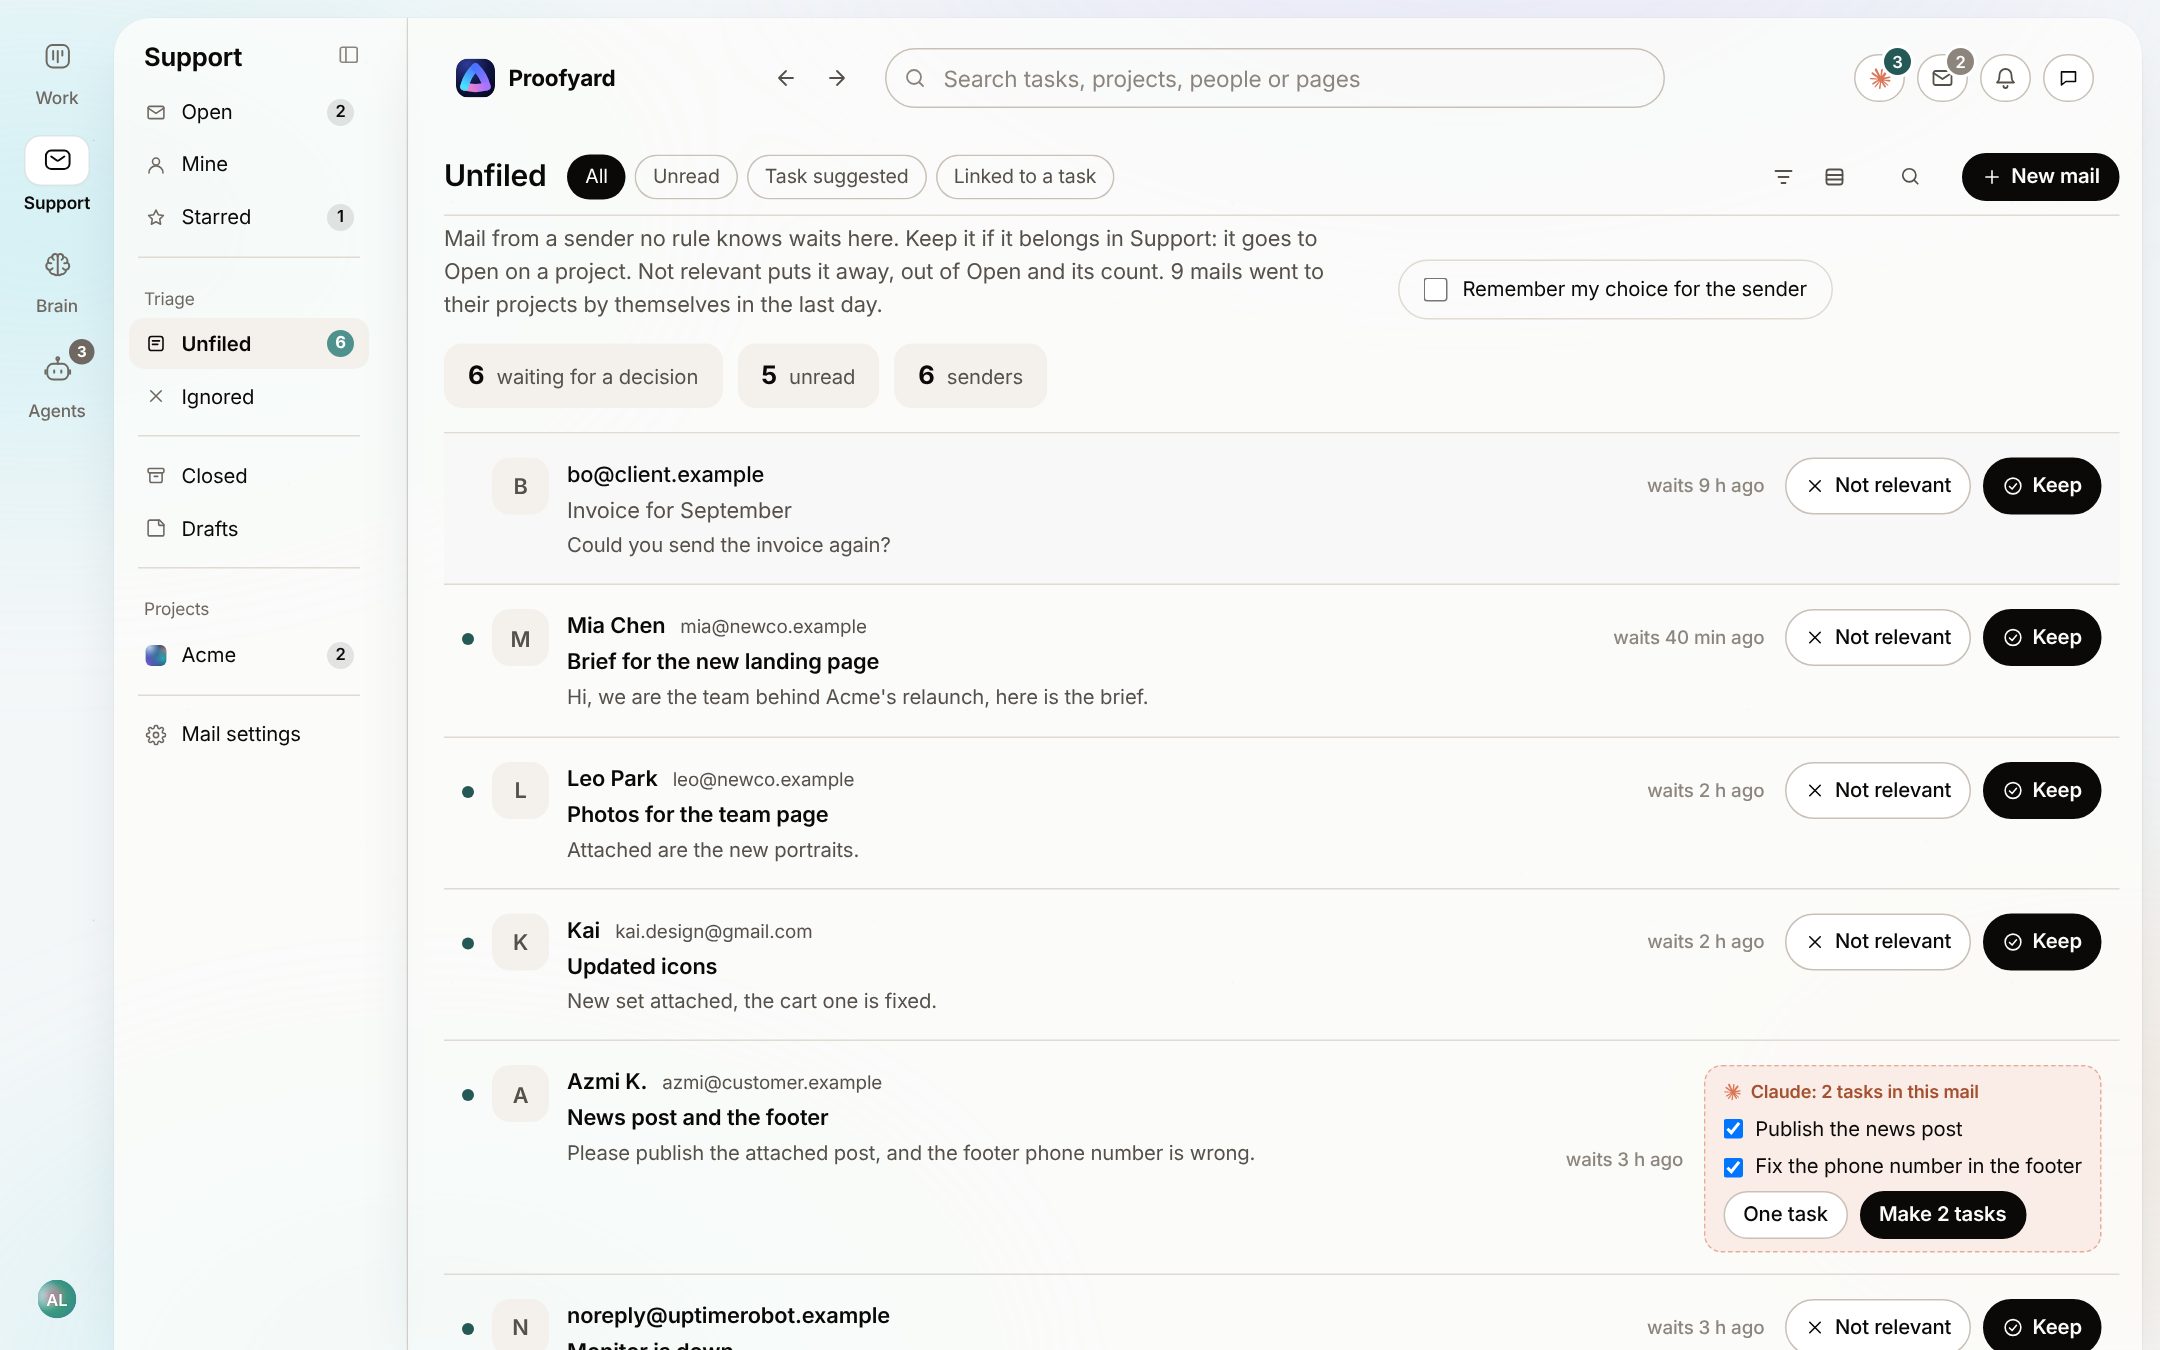Keep Leo Park's Photos for the team page
The width and height of the screenshot is (2160, 1350).
[2041, 791]
